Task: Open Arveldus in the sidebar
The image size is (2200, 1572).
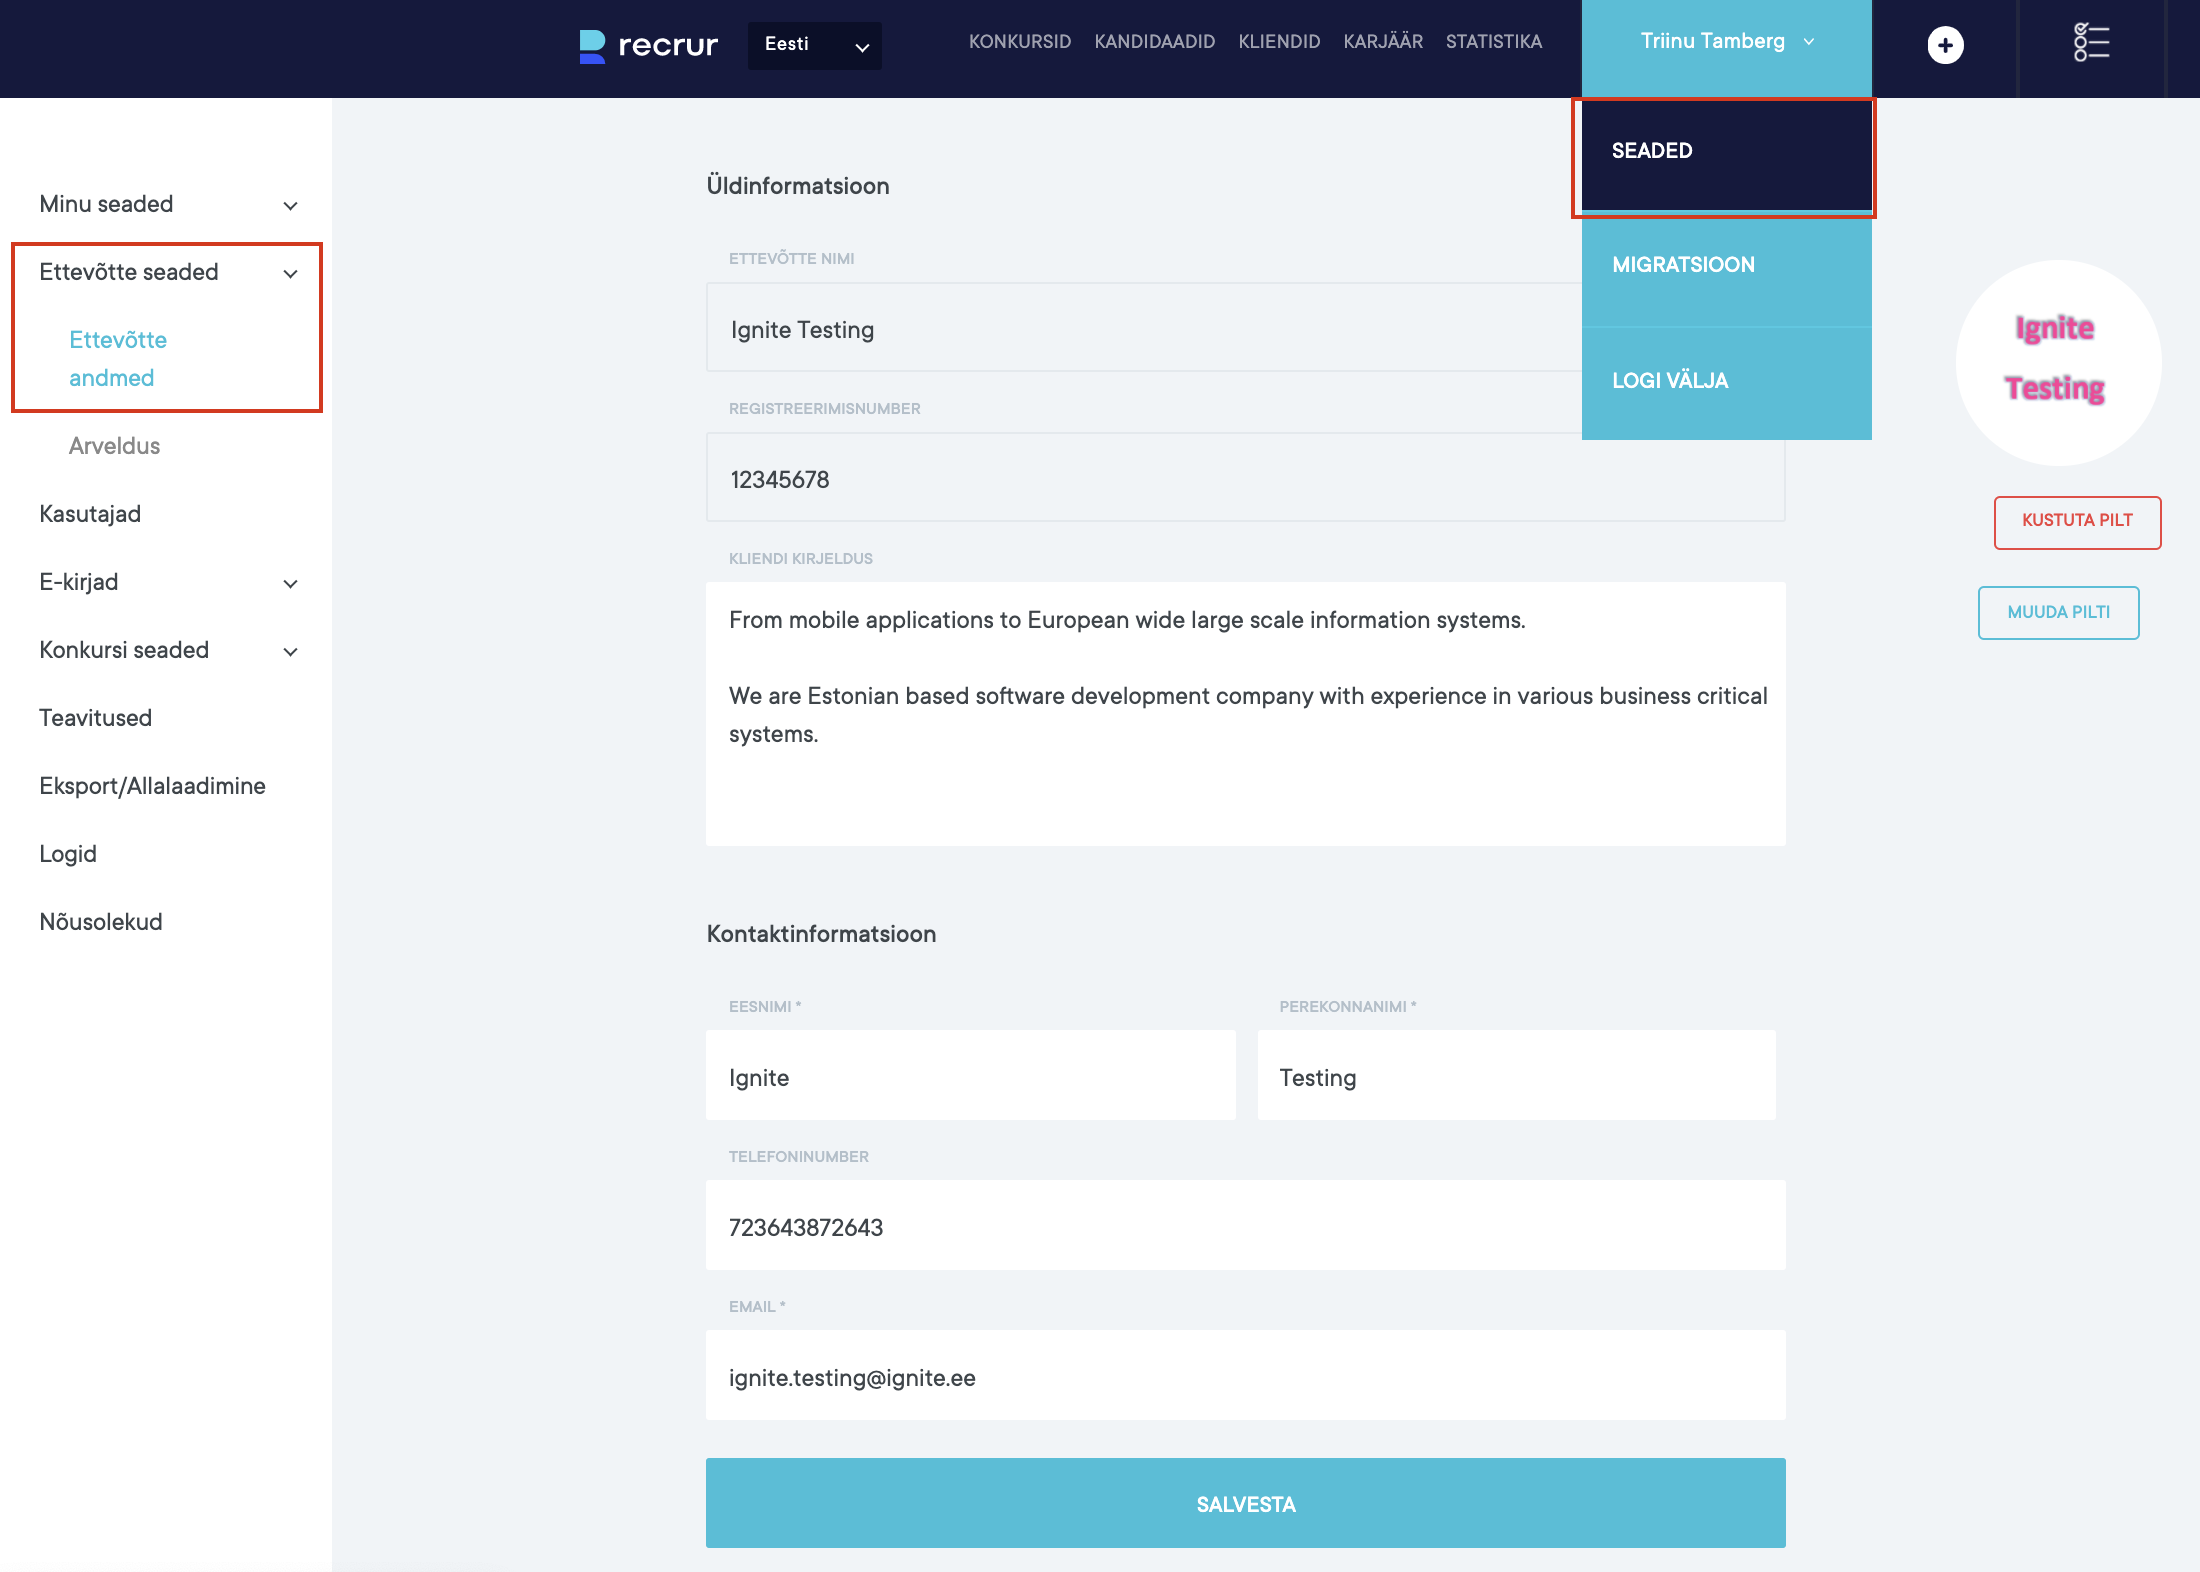Action: pos(114,446)
